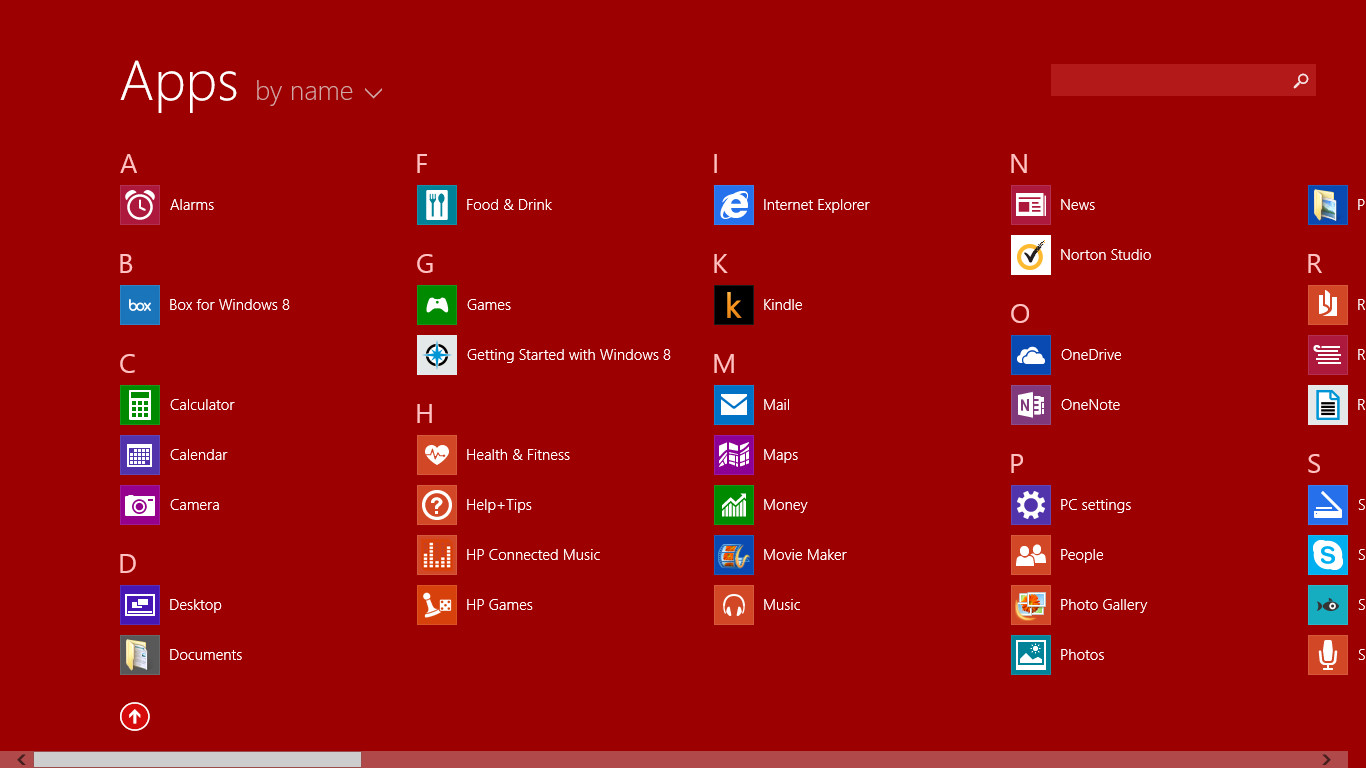Image resolution: width=1366 pixels, height=768 pixels.
Task: Select the letter P group header
Action: (x=1017, y=464)
